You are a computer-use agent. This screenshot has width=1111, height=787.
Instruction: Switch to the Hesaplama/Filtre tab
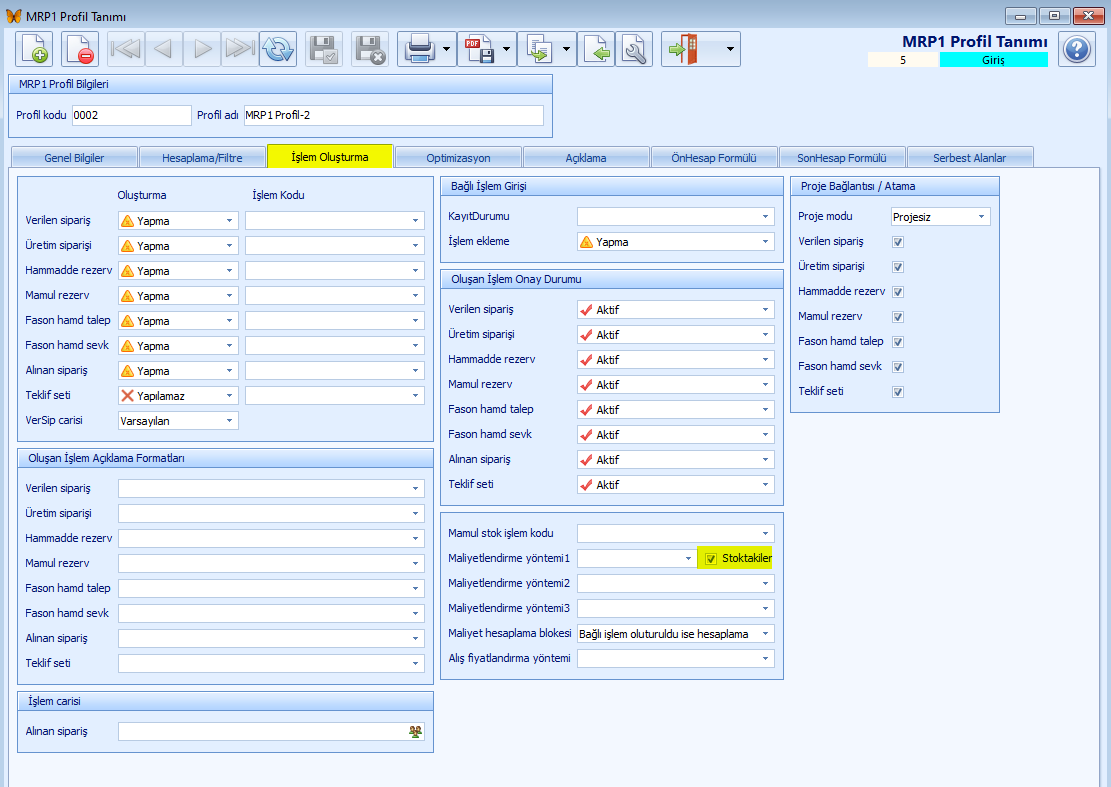pos(202,158)
